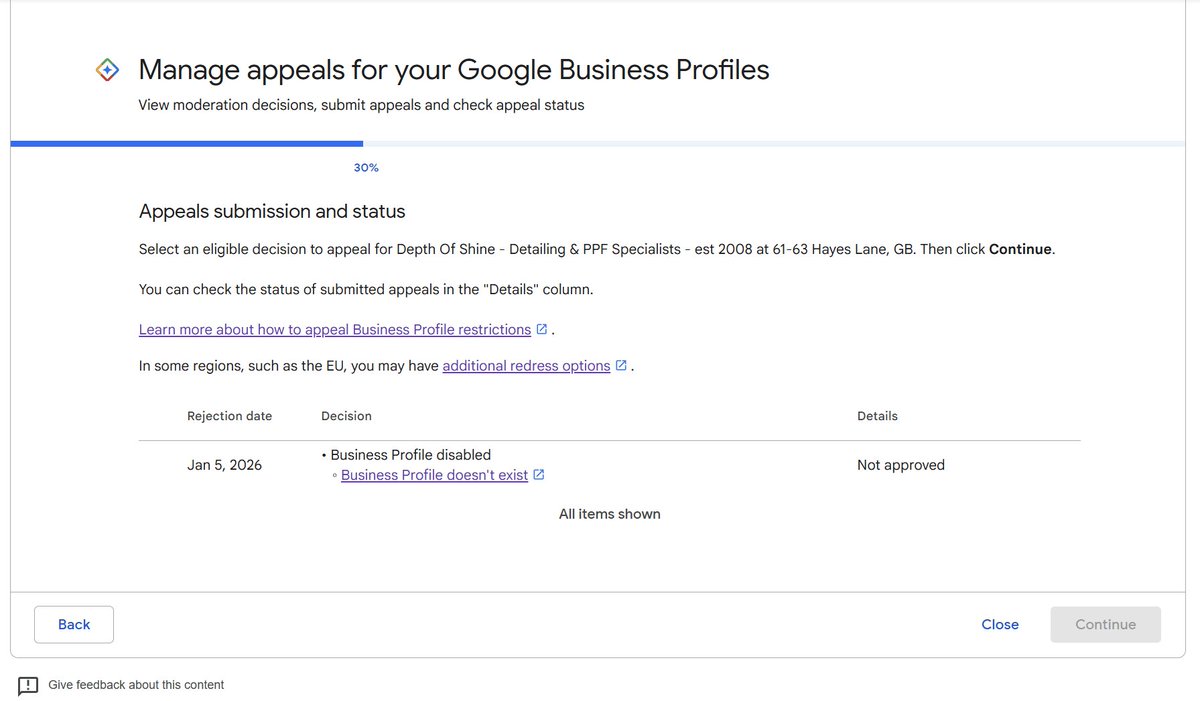Click the greyed-out Continue button

[1105, 624]
